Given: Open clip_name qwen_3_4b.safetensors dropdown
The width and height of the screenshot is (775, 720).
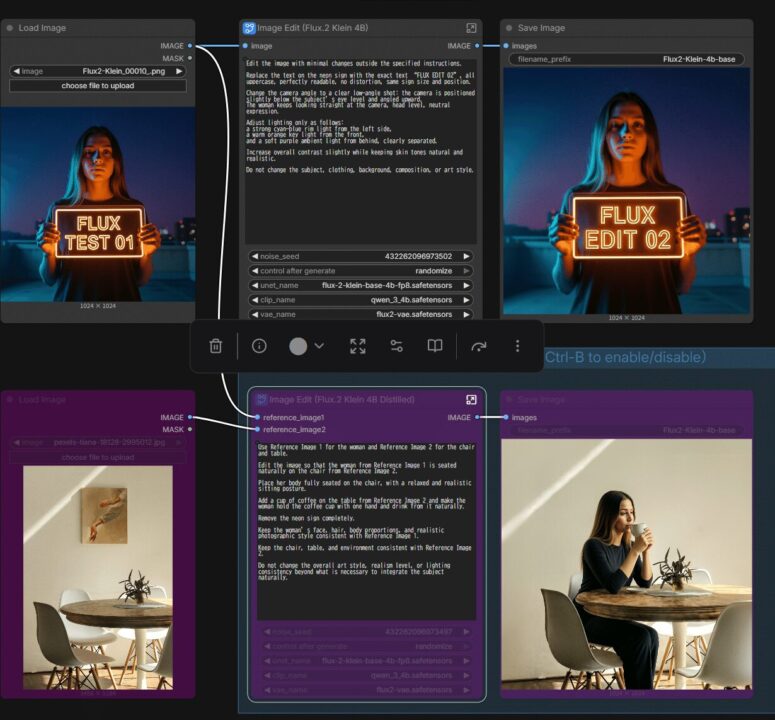Looking at the screenshot, I should (360, 300).
